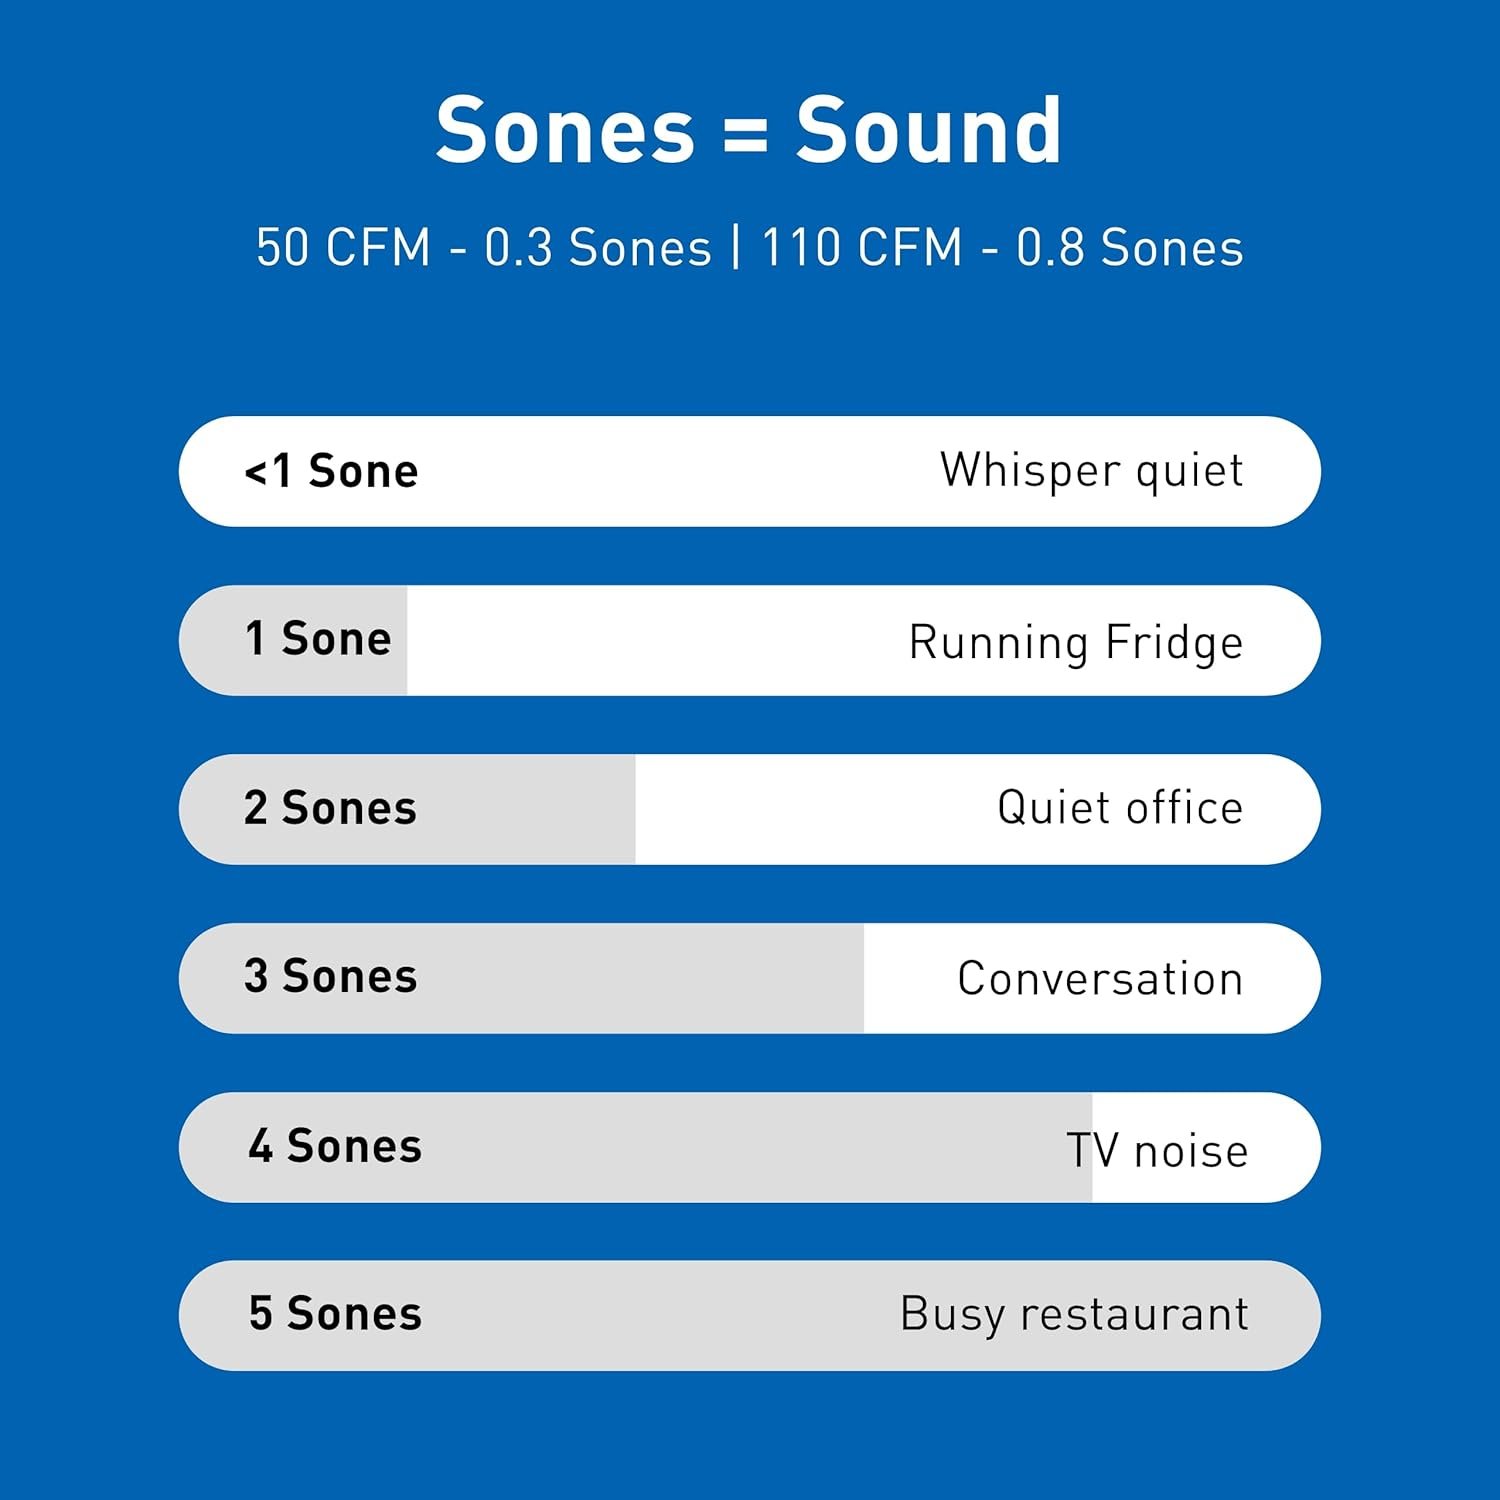1500x1500 pixels.
Task: Select the "Quiet office" description
Action: point(1119,808)
